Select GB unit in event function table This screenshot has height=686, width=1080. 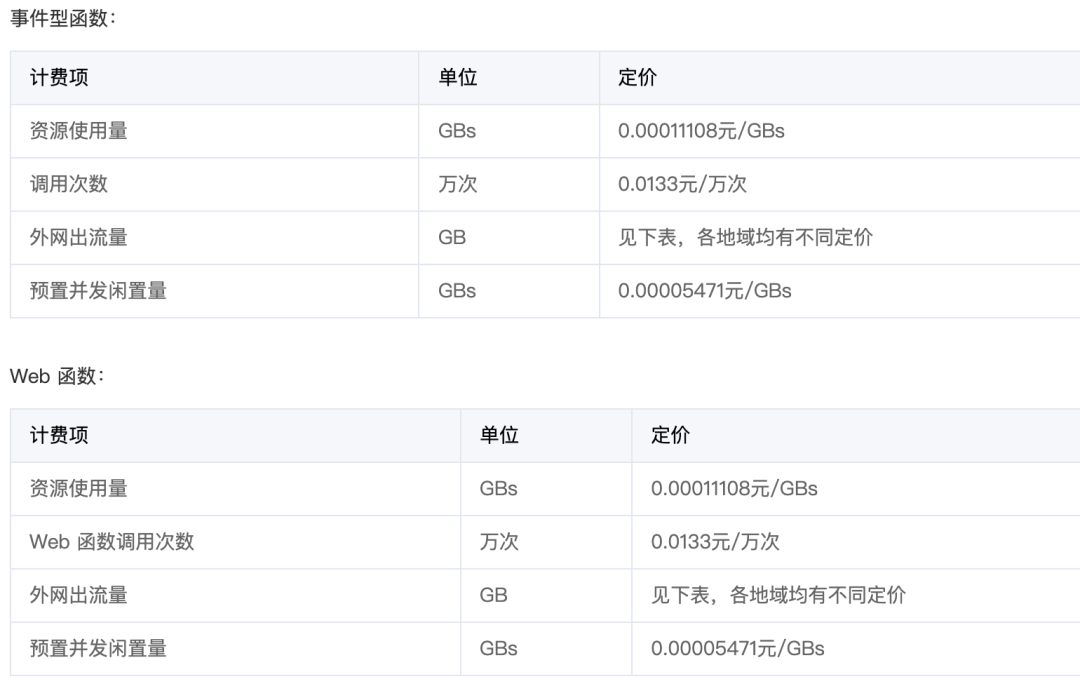(x=453, y=238)
